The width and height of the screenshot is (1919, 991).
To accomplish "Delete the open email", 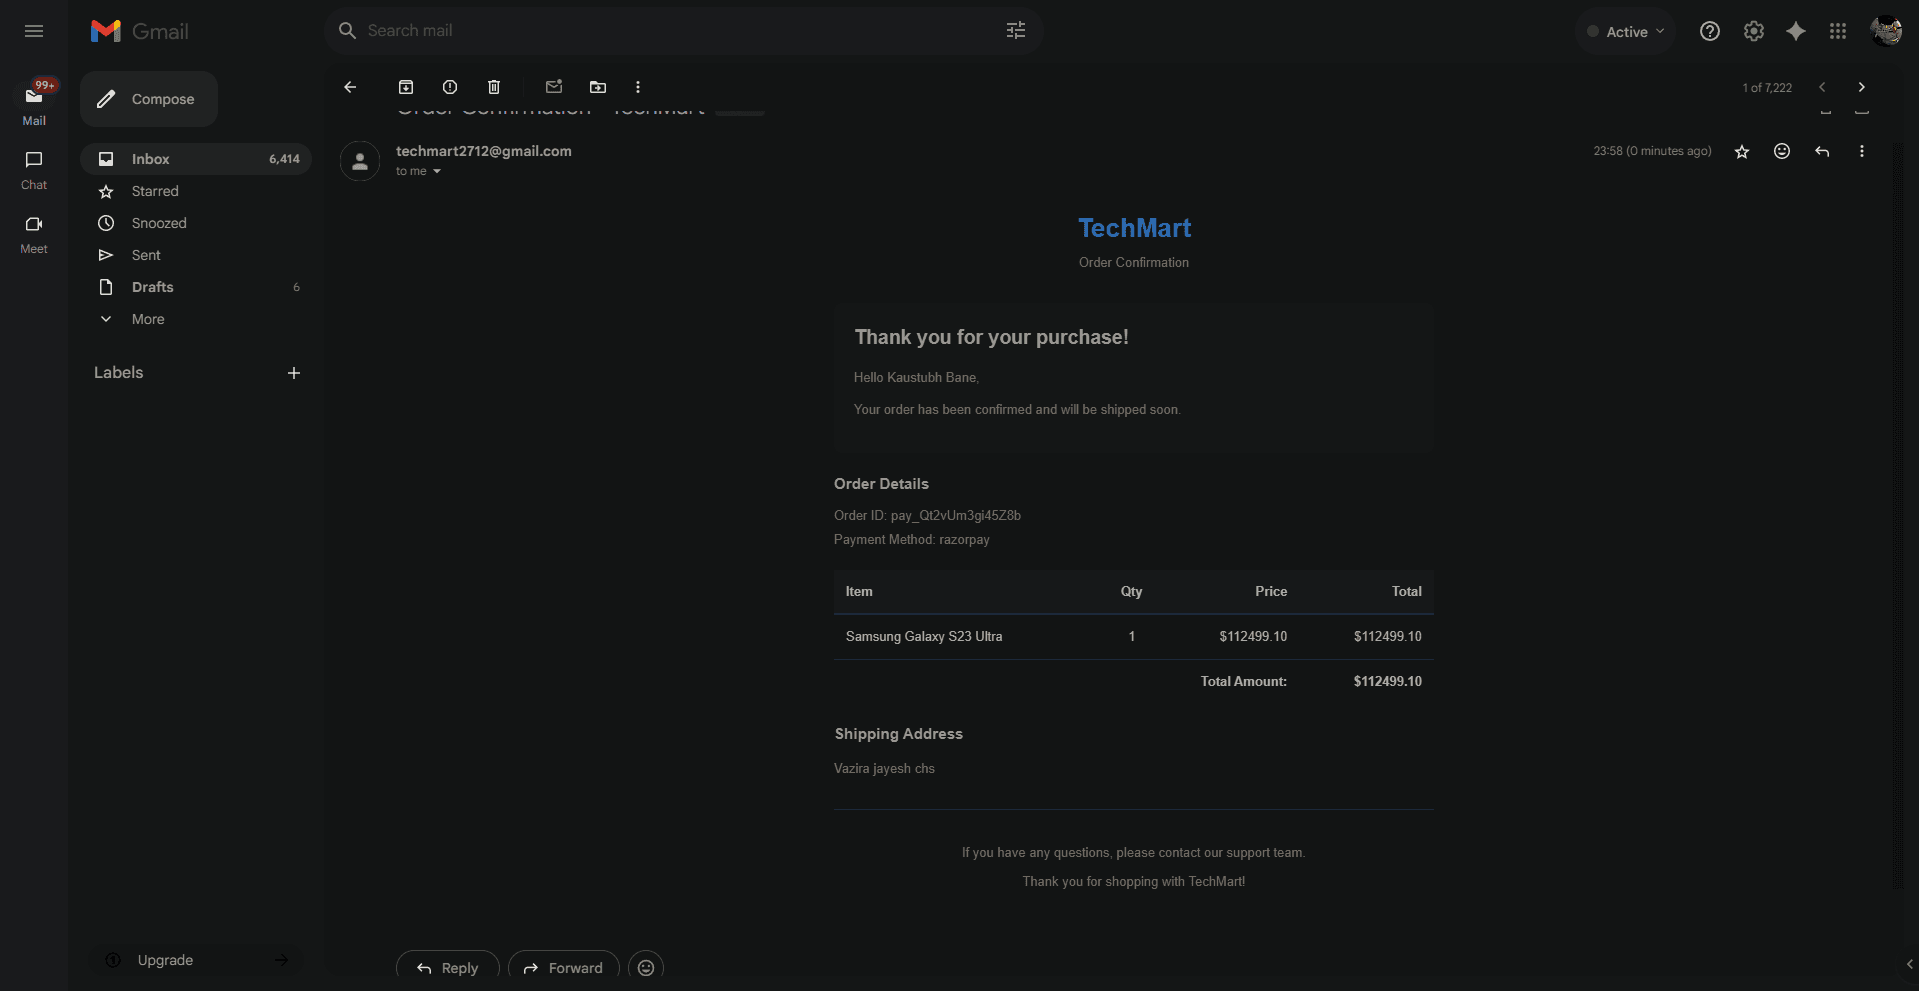I will [493, 87].
